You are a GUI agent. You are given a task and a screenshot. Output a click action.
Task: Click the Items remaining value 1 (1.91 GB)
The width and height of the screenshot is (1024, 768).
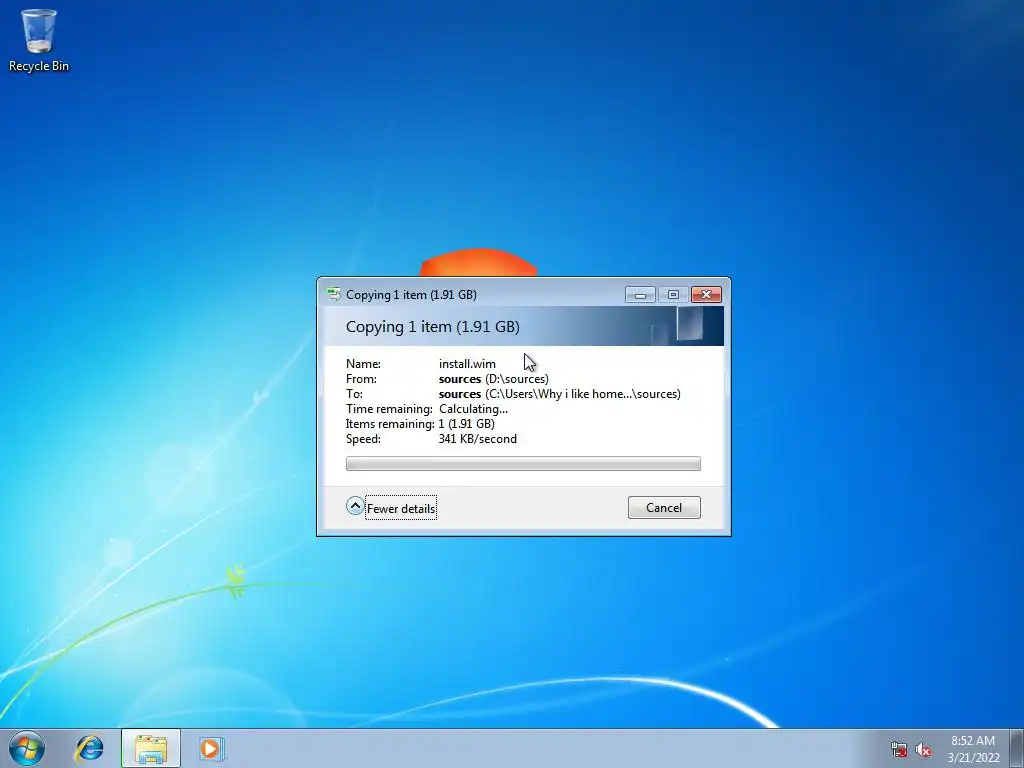466,424
